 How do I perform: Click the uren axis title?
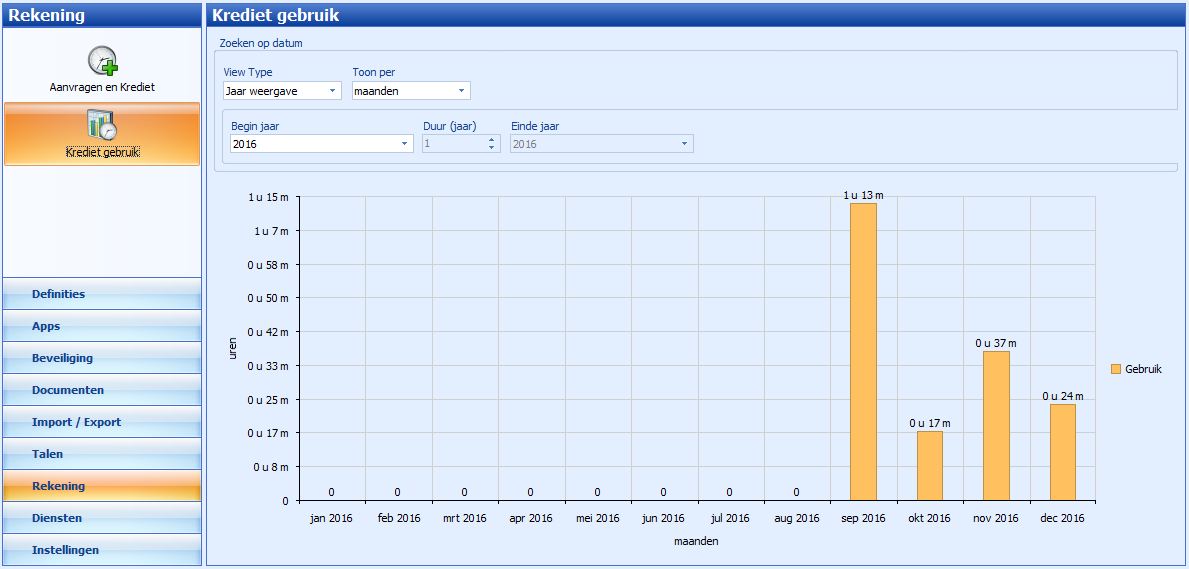coord(234,349)
